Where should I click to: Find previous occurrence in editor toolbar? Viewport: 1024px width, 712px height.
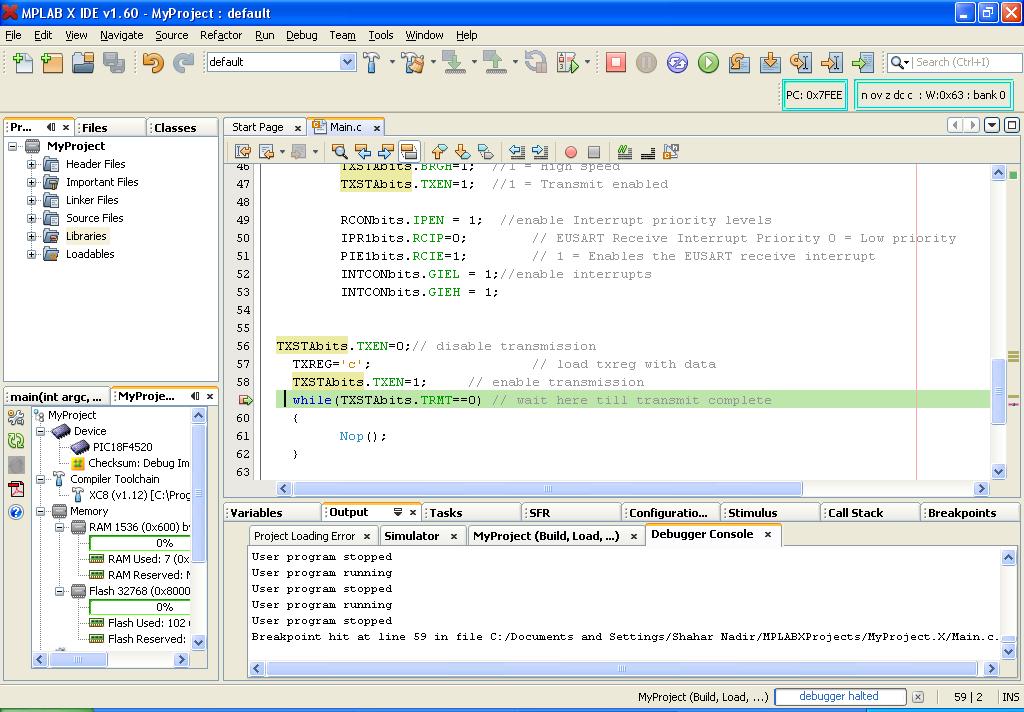click(x=362, y=152)
